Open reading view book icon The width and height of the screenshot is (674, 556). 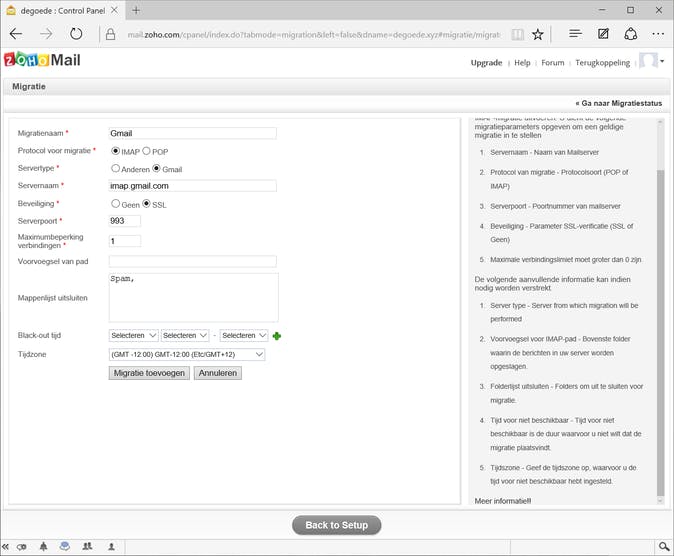coord(518,34)
